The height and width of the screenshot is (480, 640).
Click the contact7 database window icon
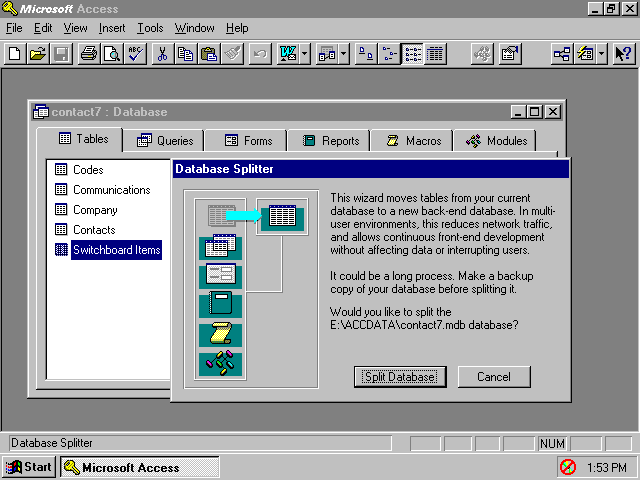click(x=41, y=112)
